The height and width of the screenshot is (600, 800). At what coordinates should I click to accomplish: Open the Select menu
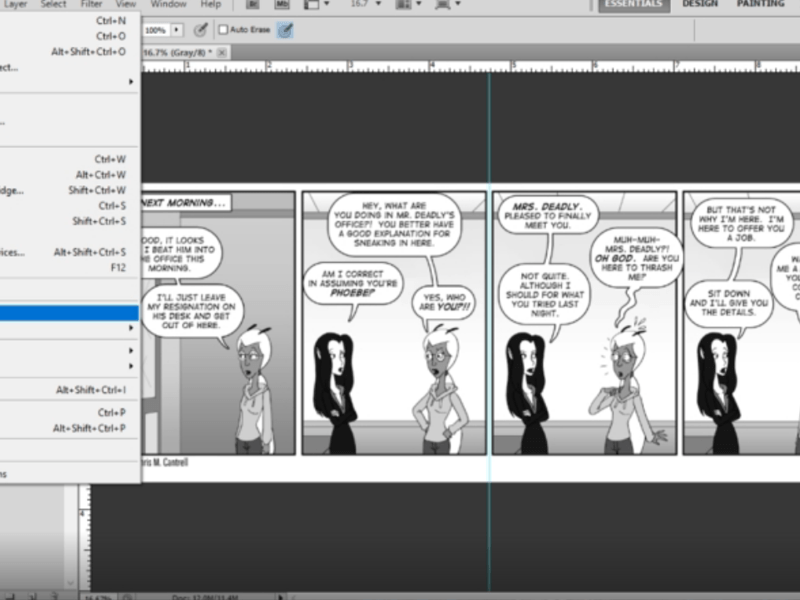53,4
